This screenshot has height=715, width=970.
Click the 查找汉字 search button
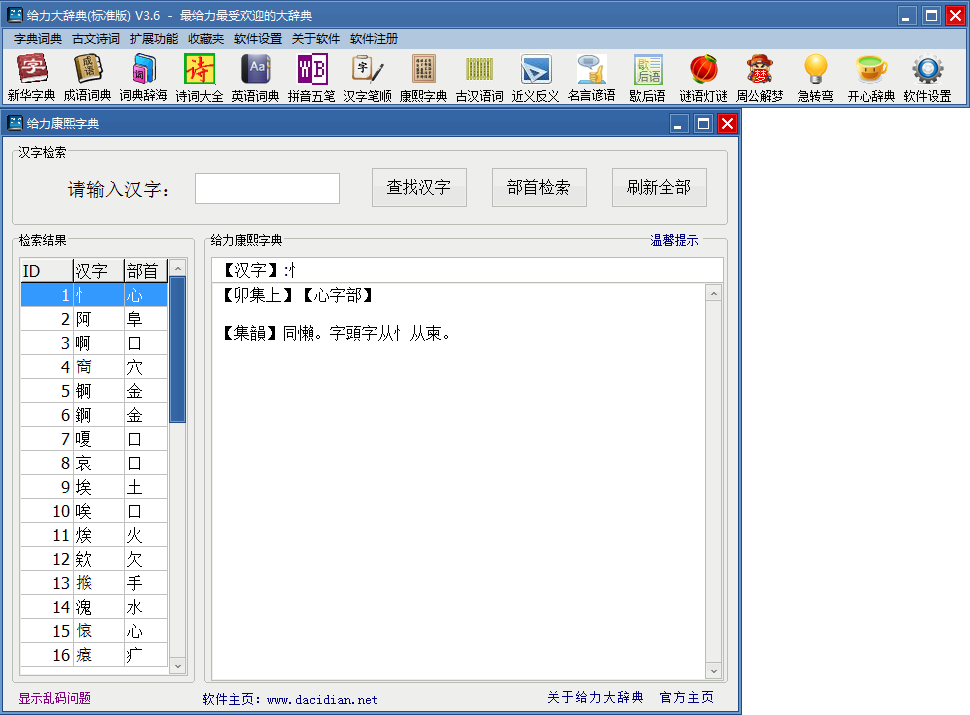[419, 187]
